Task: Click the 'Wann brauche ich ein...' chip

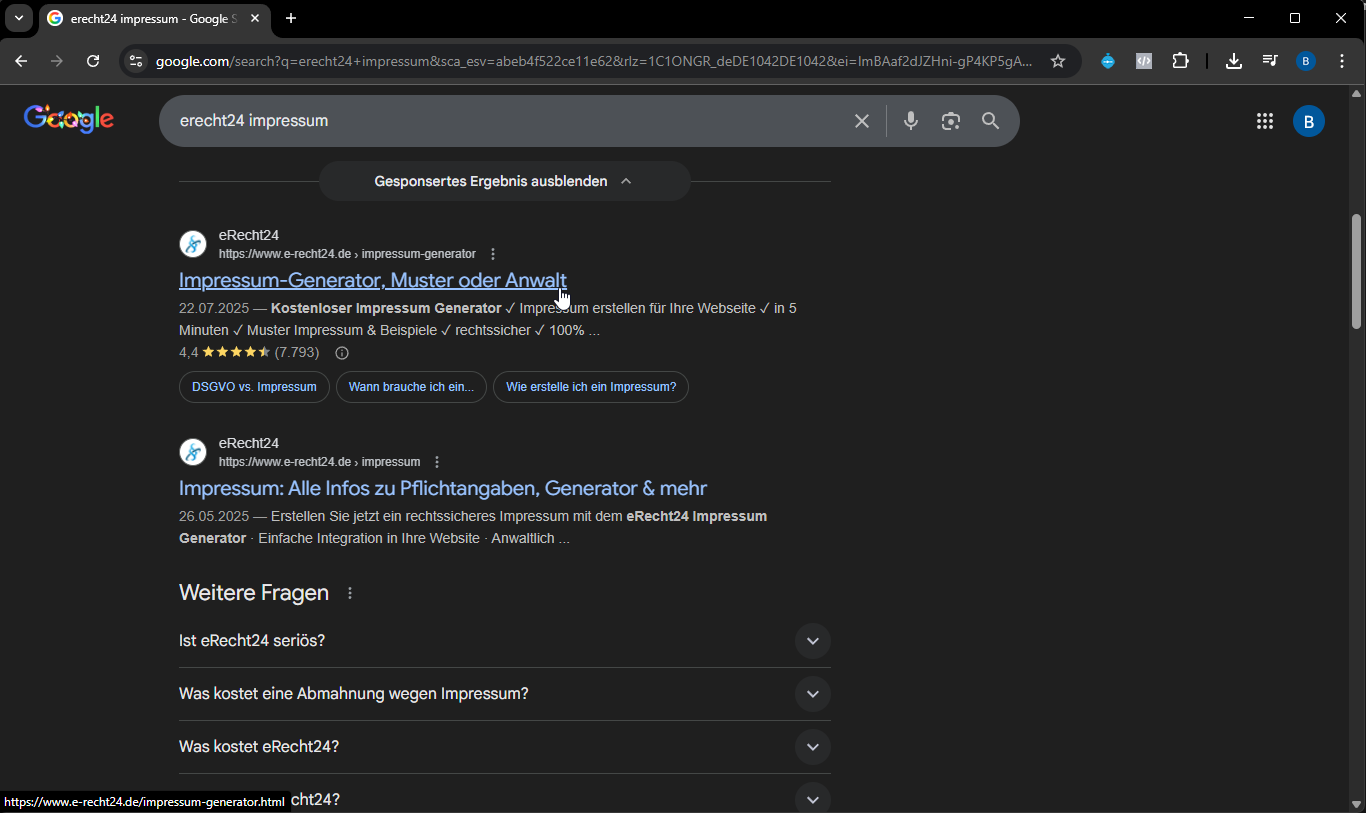Action: [x=411, y=387]
